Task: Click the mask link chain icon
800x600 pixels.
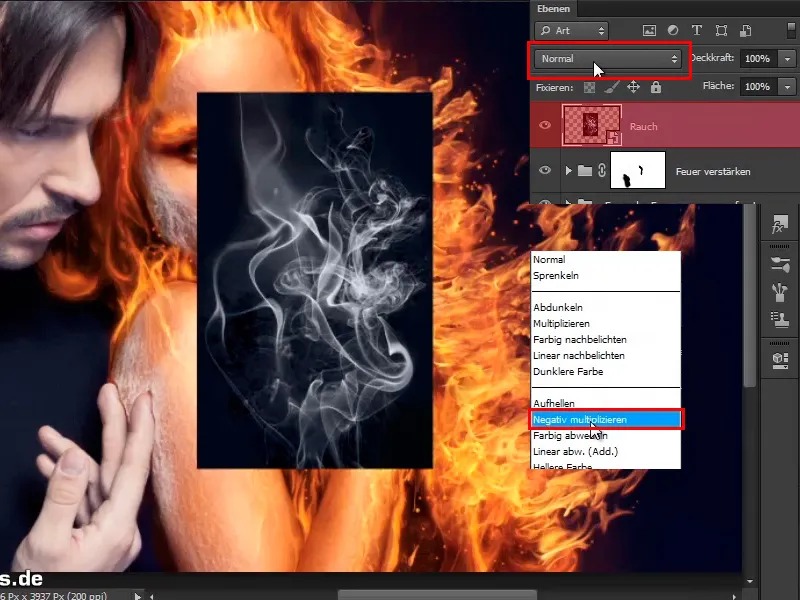Action: [602, 170]
